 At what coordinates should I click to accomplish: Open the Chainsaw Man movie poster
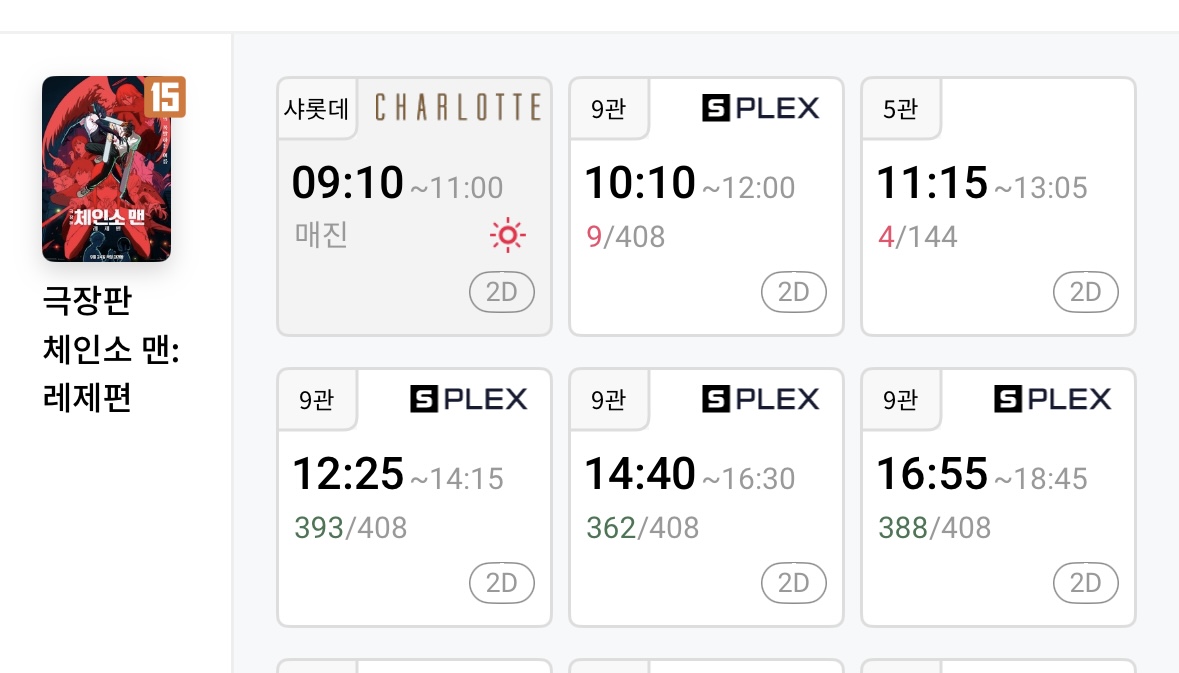pos(106,169)
